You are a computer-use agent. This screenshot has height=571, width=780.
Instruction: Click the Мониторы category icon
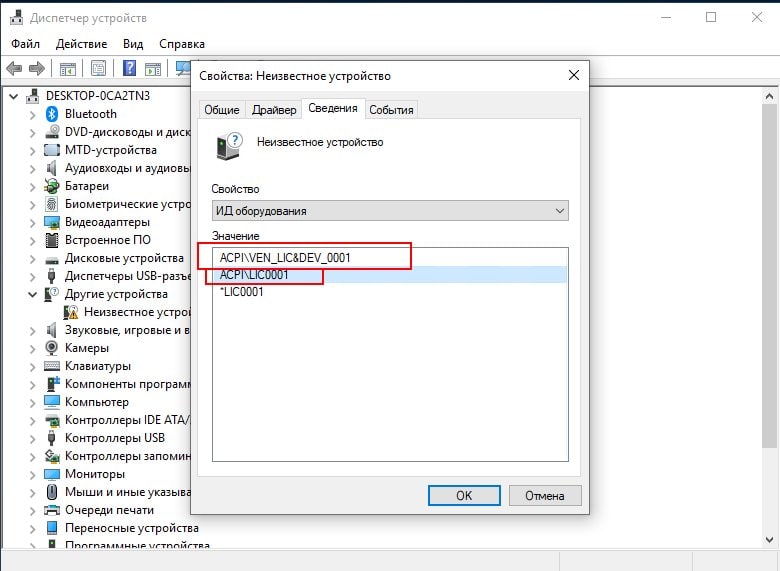point(52,474)
